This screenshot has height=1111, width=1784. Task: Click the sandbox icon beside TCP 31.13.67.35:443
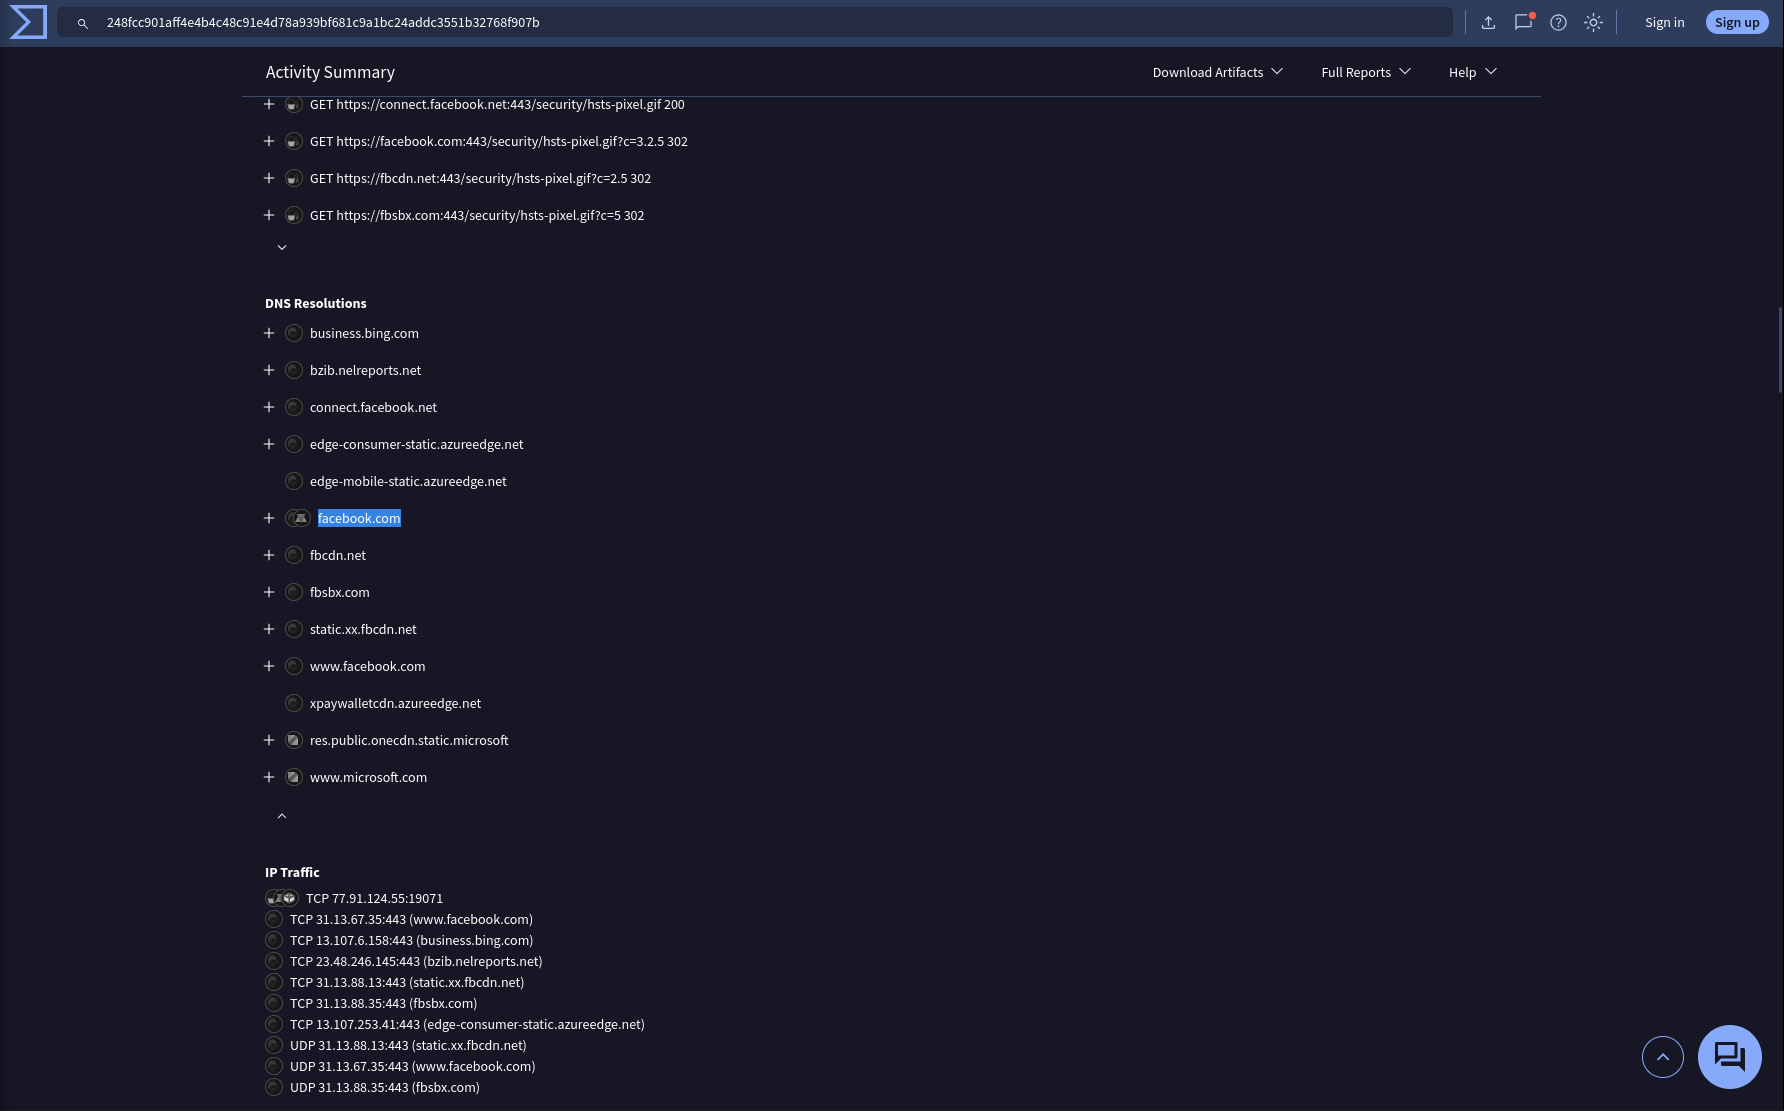(x=274, y=919)
